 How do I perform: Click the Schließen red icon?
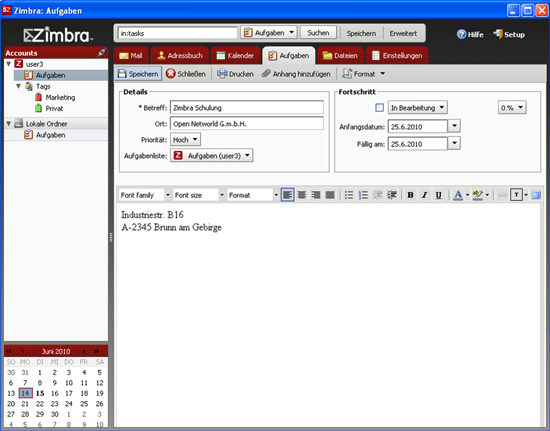171,74
